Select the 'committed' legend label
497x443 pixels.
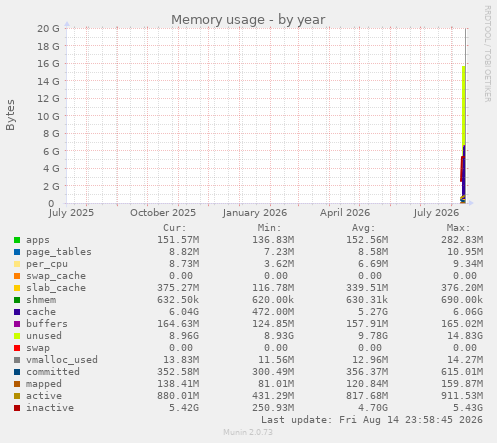pyautogui.click(x=53, y=372)
